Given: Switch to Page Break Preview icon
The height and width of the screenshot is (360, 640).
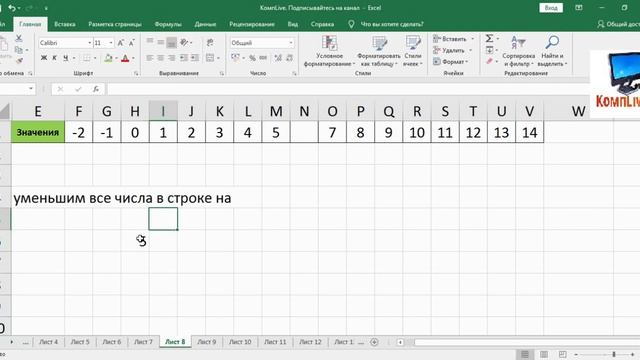Looking at the screenshot, I should (562, 354).
